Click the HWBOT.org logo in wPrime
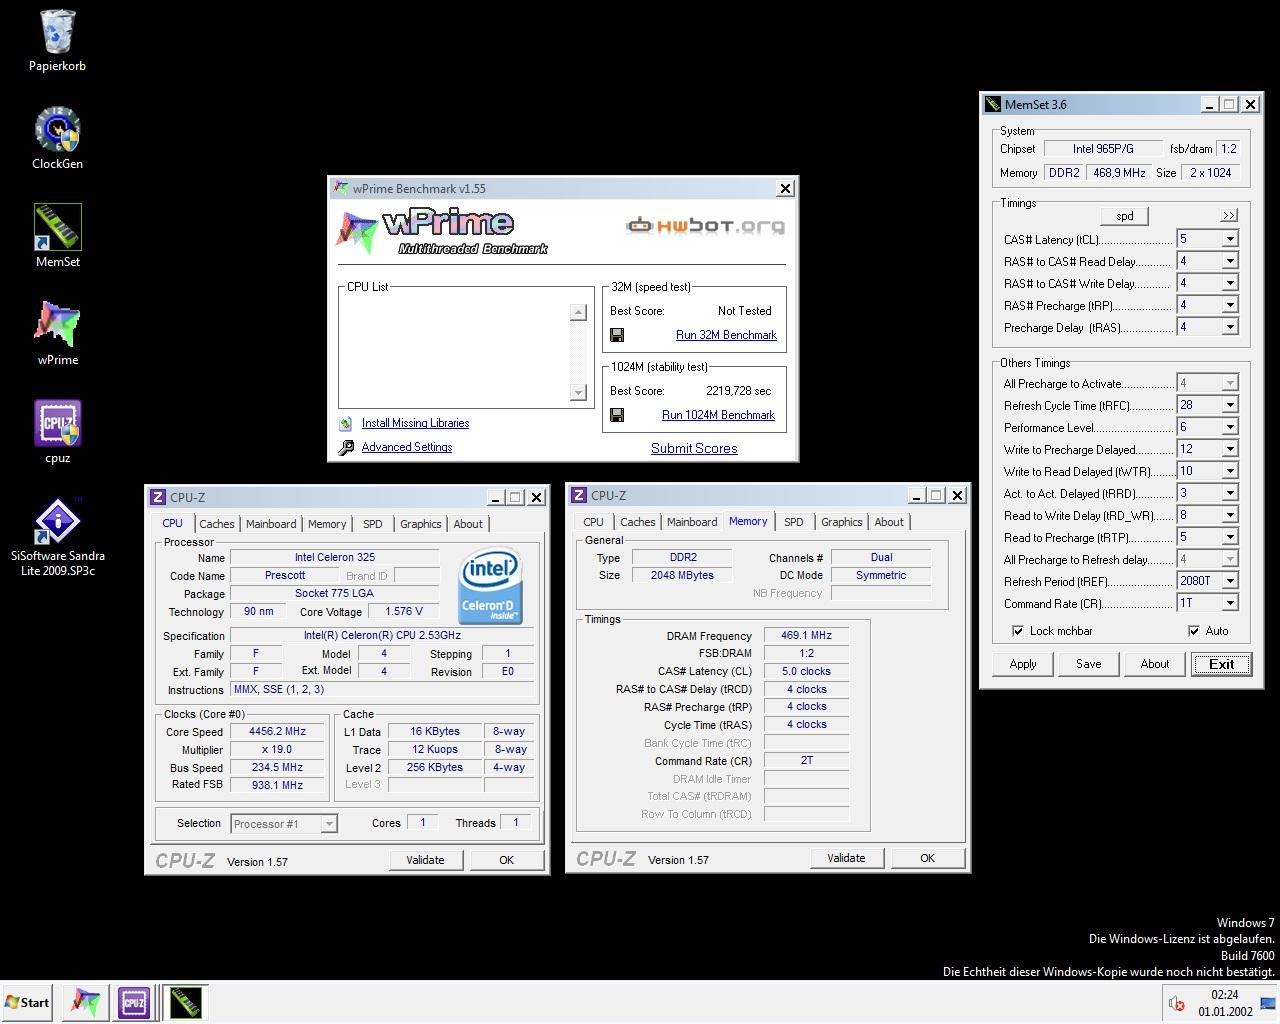 click(705, 226)
